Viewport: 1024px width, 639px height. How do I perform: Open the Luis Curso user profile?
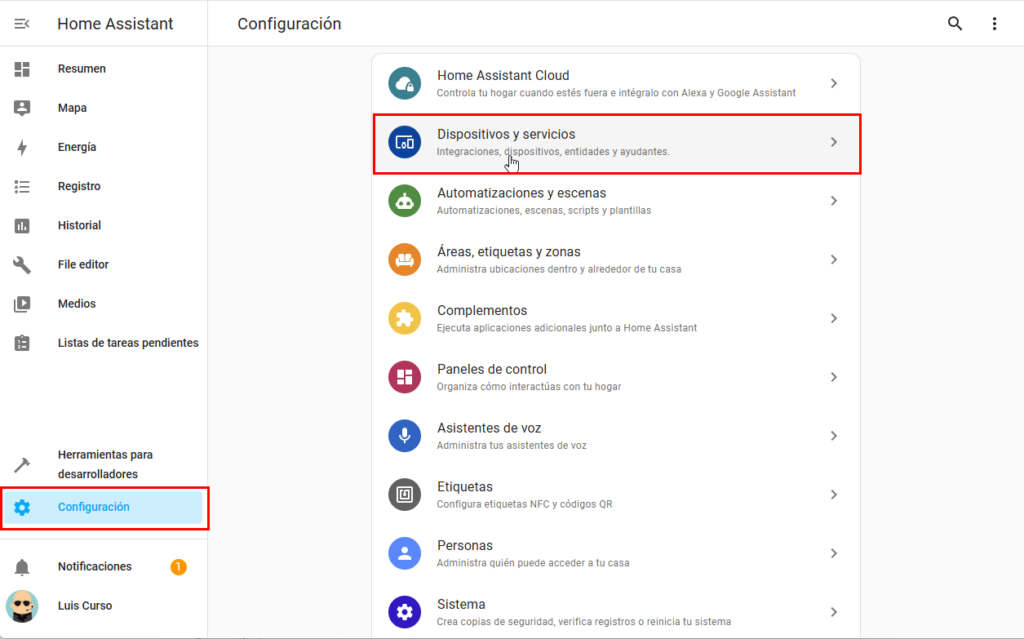click(85, 606)
